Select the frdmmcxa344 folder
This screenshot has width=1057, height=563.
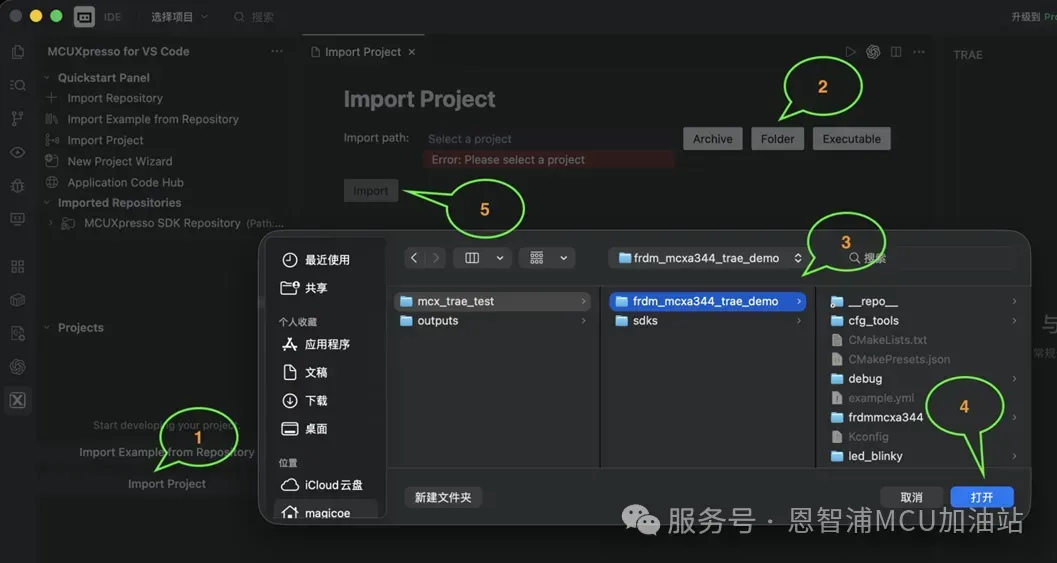tap(923, 417)
